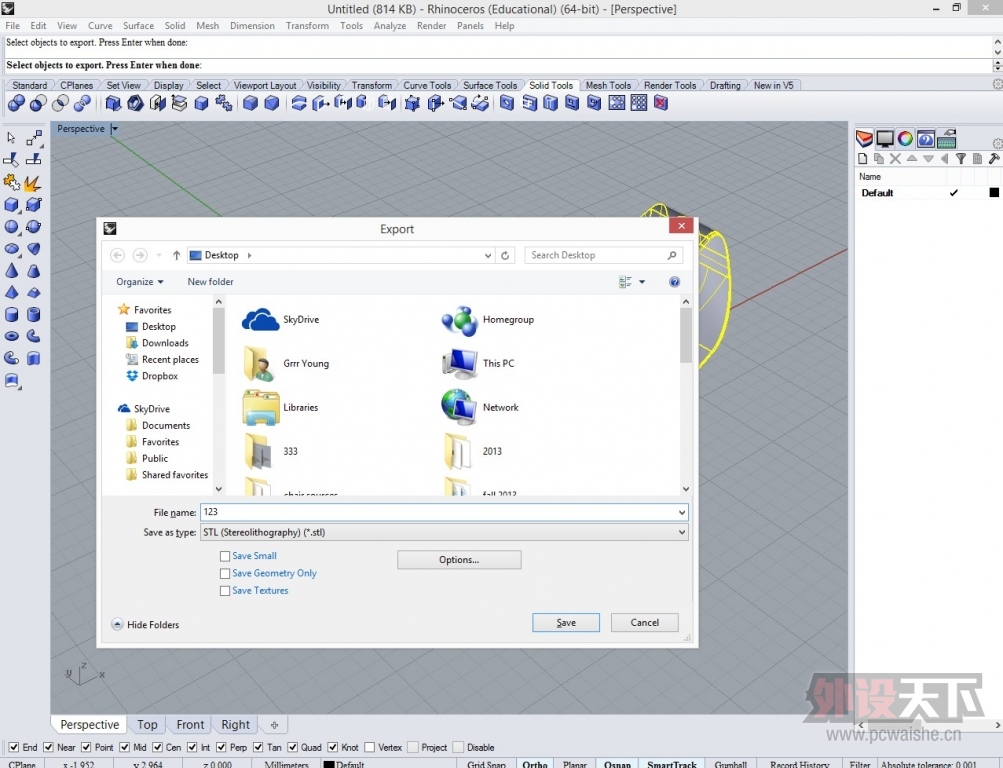Click the Save button
Viewport: 1003px width, 768px height.
(566, 623)
